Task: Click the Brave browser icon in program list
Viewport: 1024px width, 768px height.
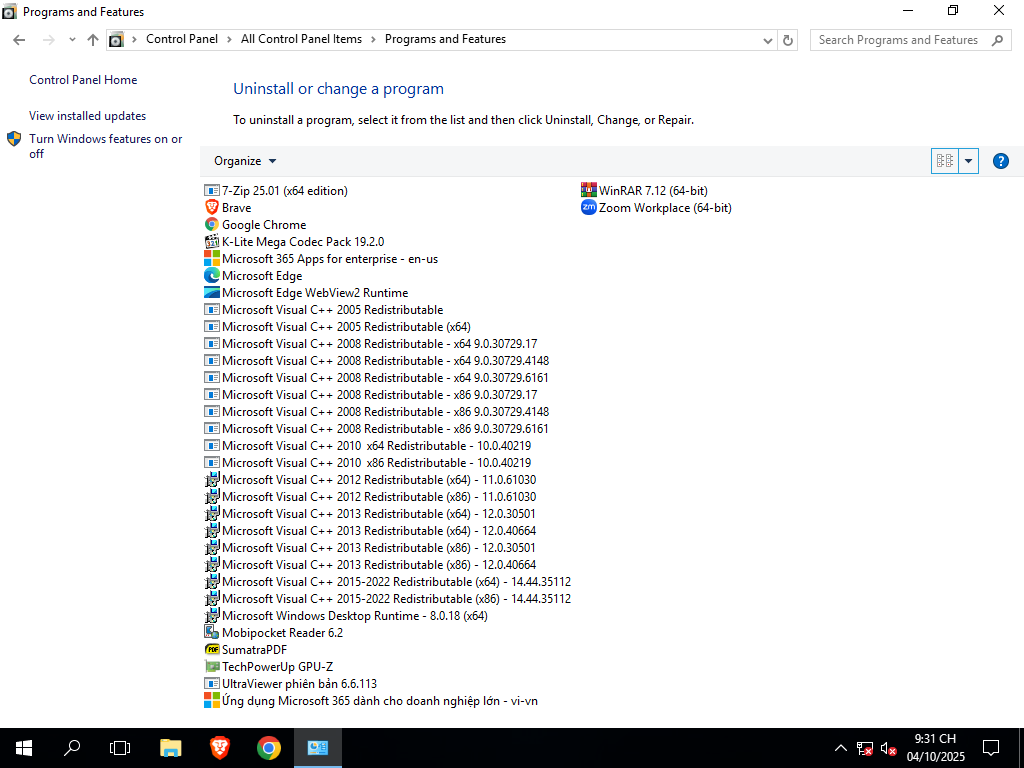Action: [212, 208]
